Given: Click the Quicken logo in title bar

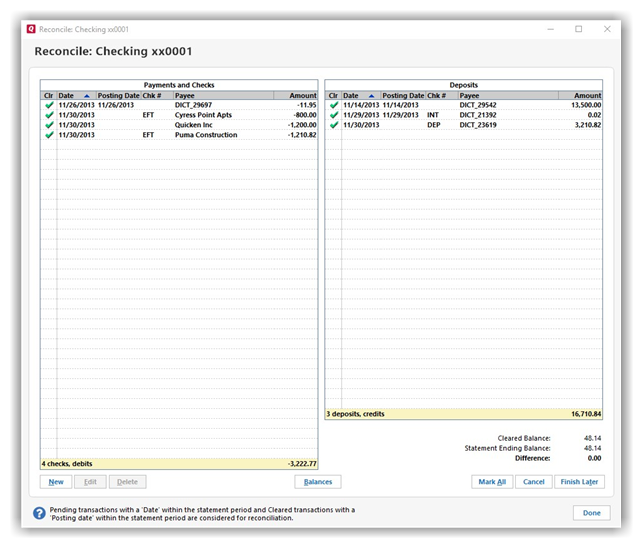Looking at the screenshot, I should coord(31,29).
